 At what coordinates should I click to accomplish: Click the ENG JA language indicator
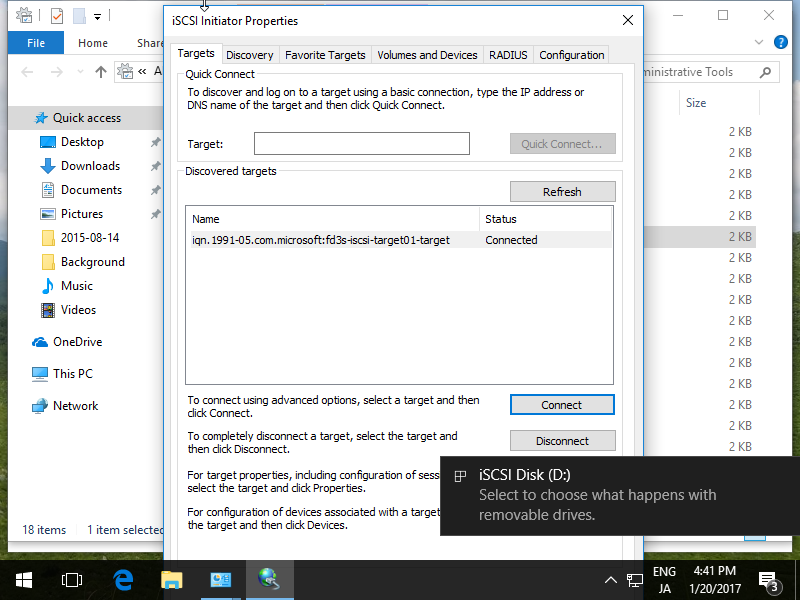coord(664,580)
